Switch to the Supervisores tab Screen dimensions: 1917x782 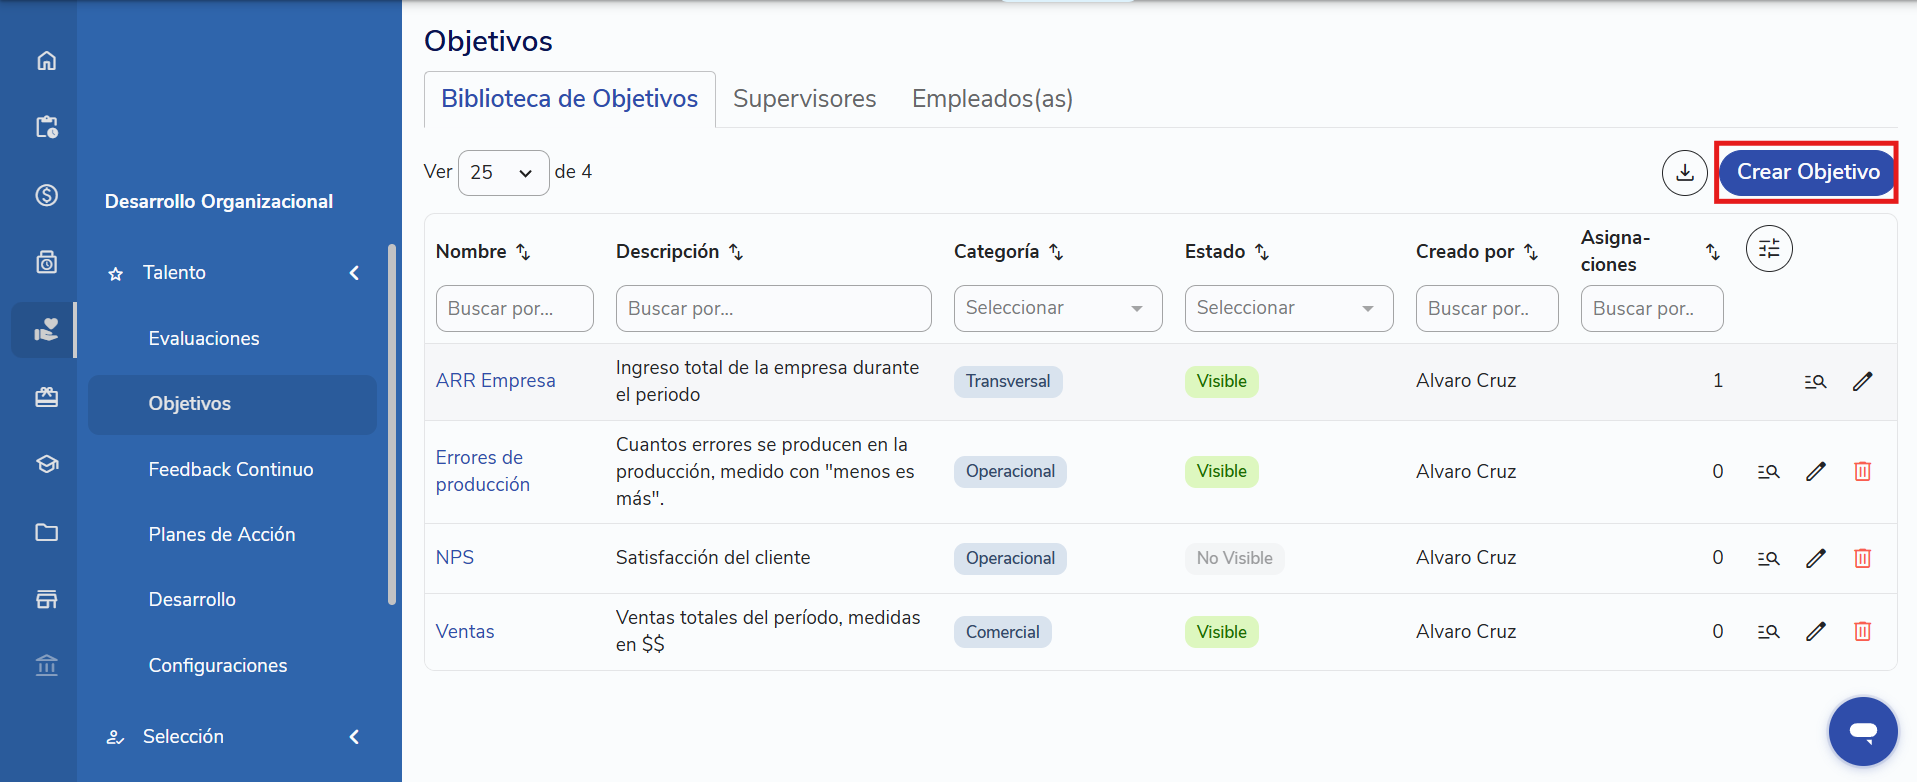click(805, 99)
